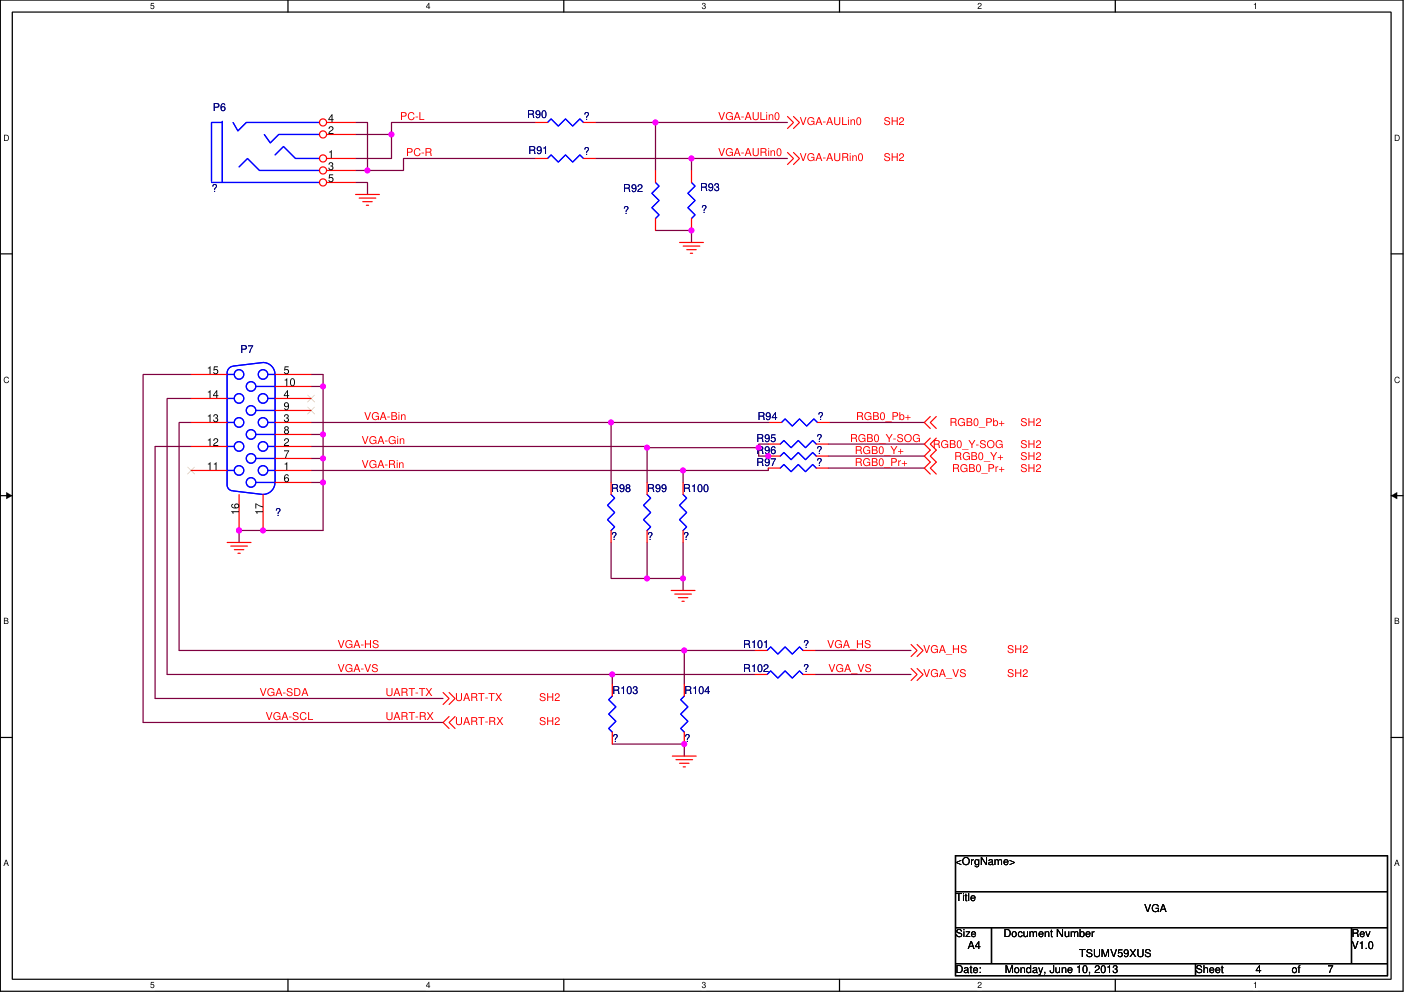Click the RGB0_Y+ off-page label
The height and width of the screenshot is (993, 1404).
tap(979, 457)
